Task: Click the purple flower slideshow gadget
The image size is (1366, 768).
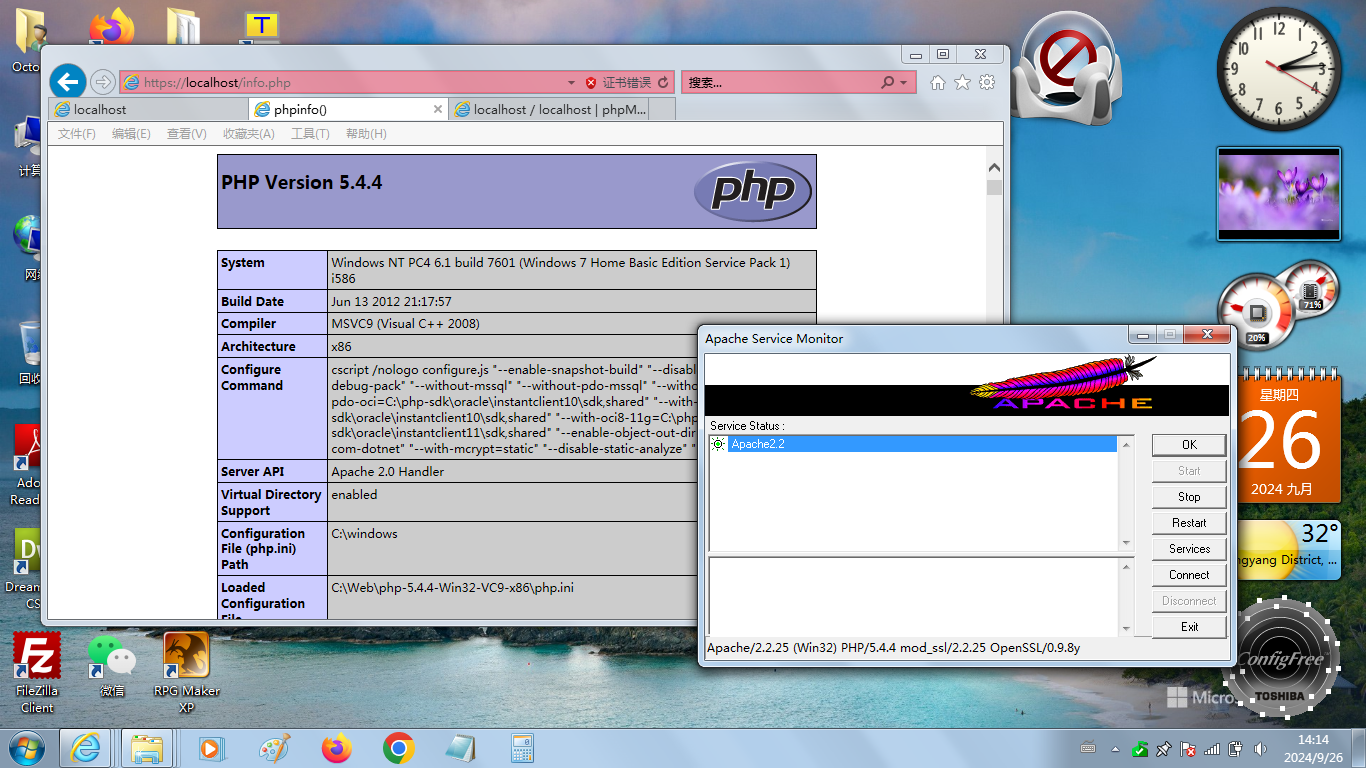Action: 1279,194
